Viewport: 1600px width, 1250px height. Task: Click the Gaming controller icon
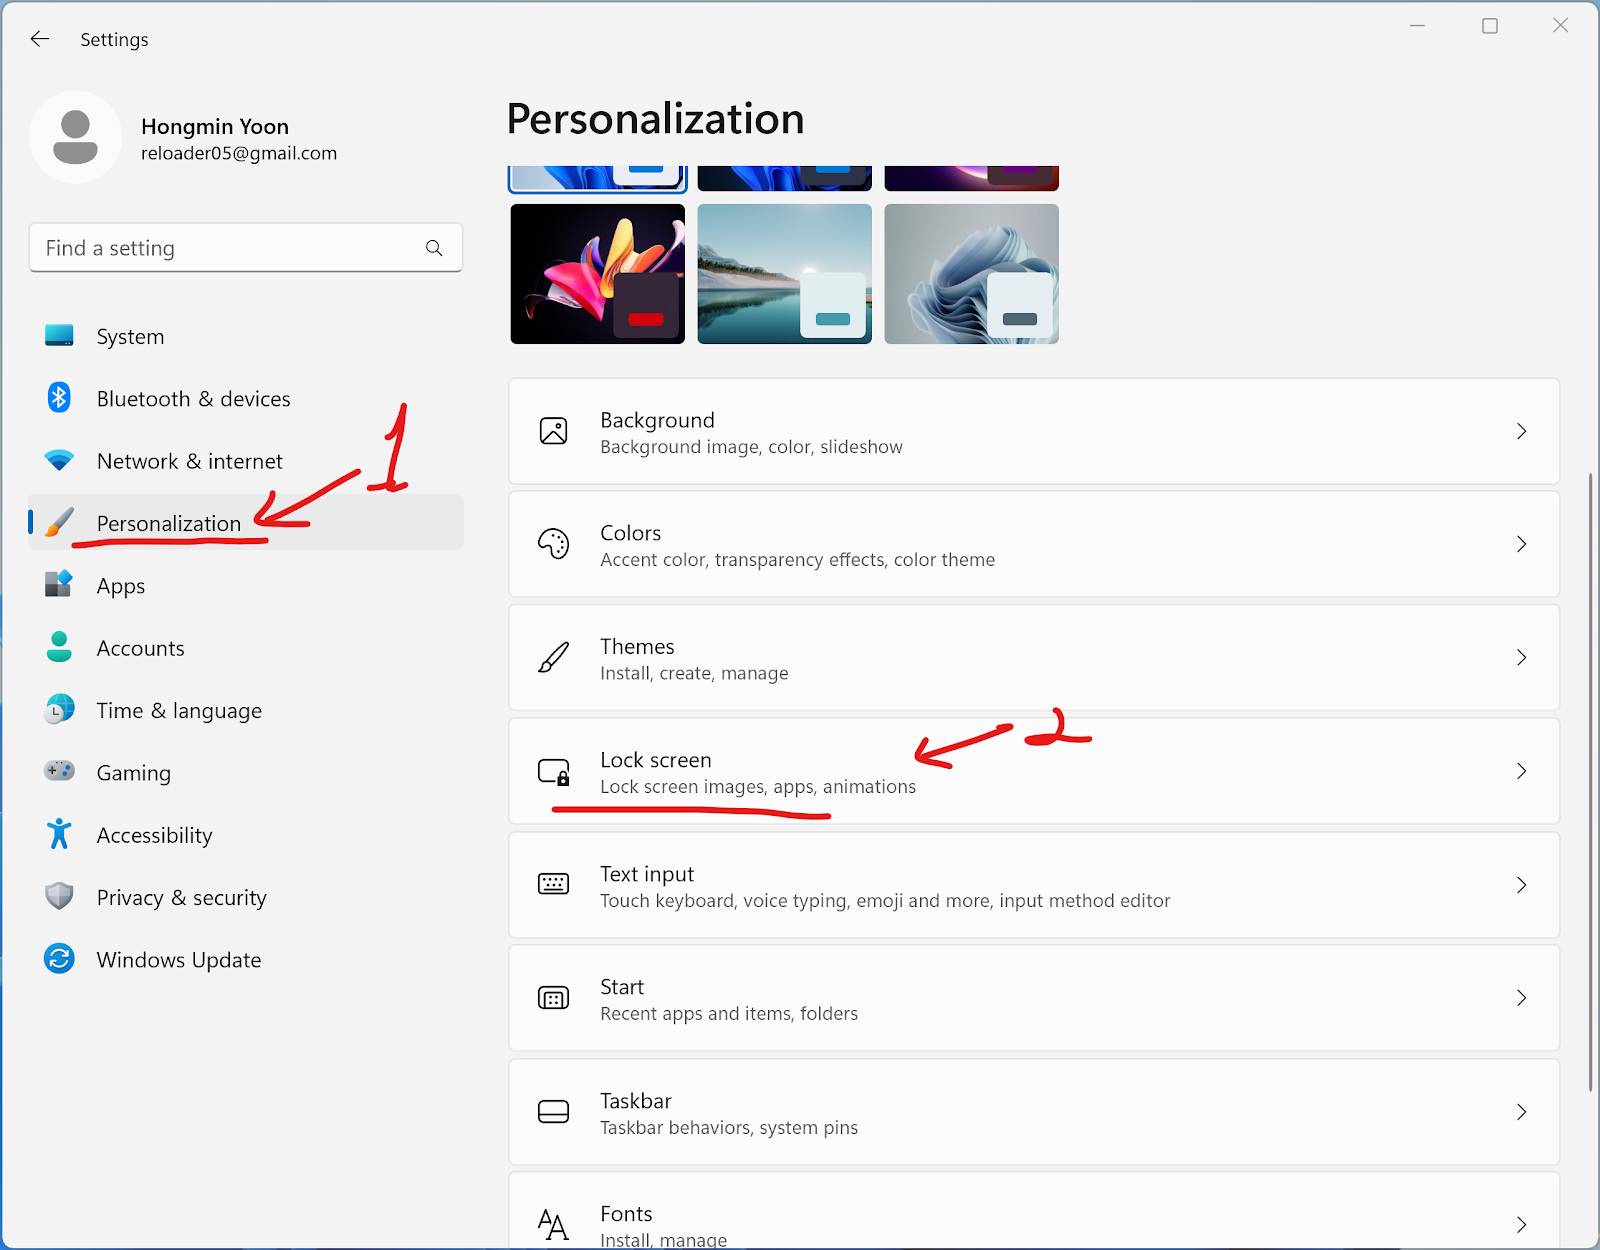(x=59, y=771)
